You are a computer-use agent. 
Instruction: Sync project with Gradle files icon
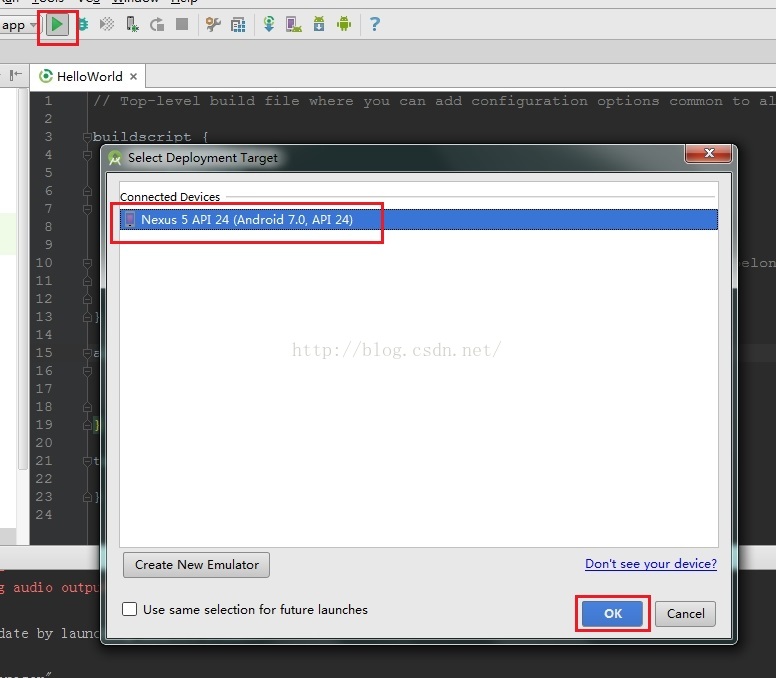click(x=269, y=24)
